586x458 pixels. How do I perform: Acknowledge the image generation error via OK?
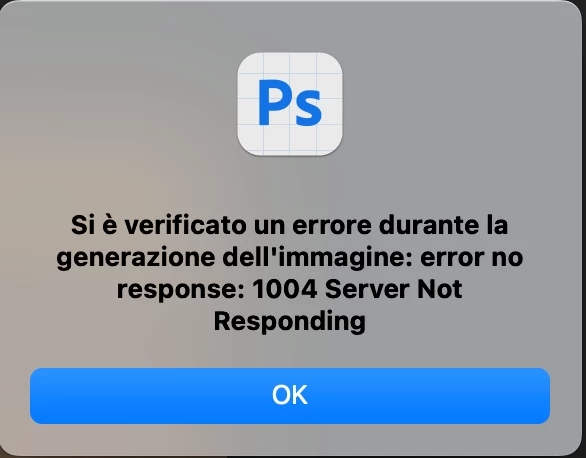[290, 396]
